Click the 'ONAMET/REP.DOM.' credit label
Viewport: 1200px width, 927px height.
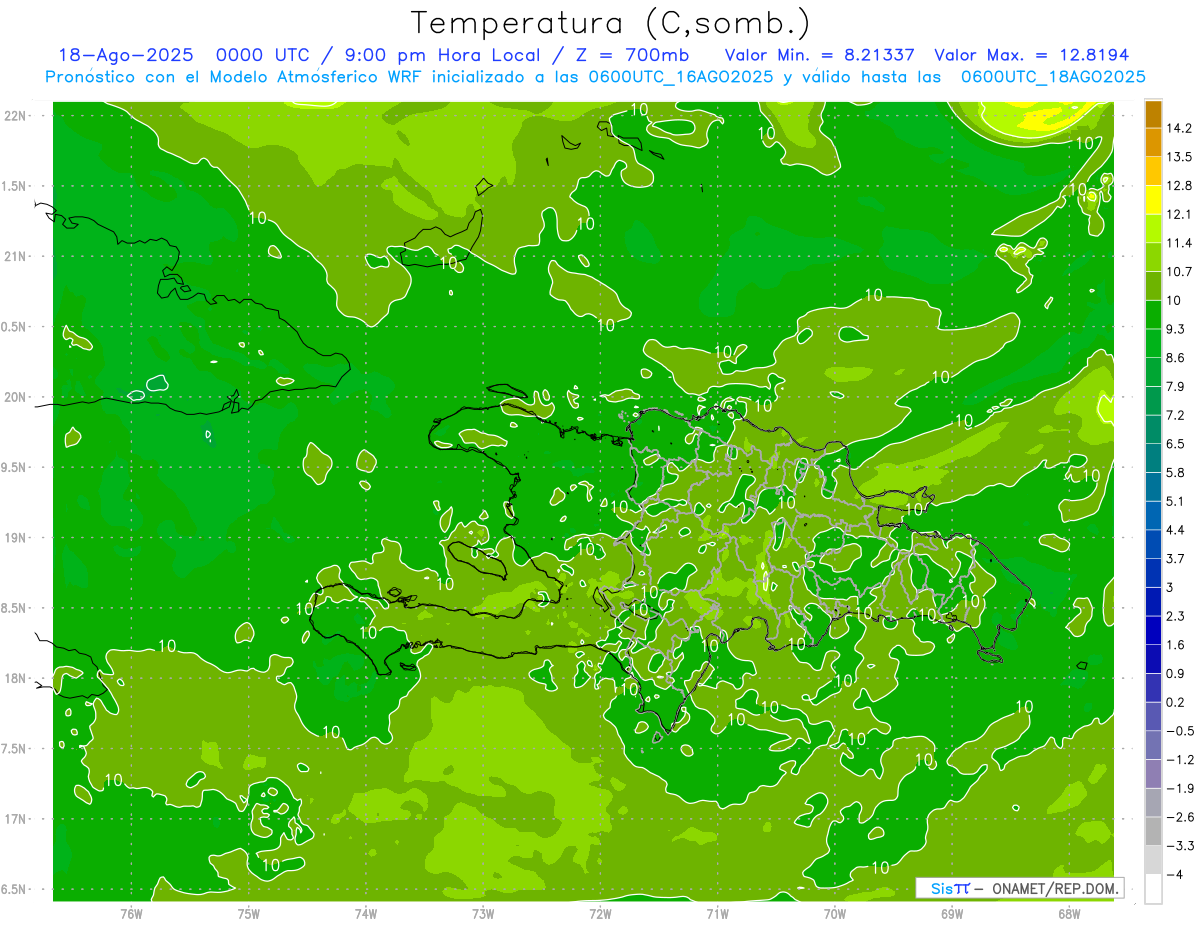1056,888
